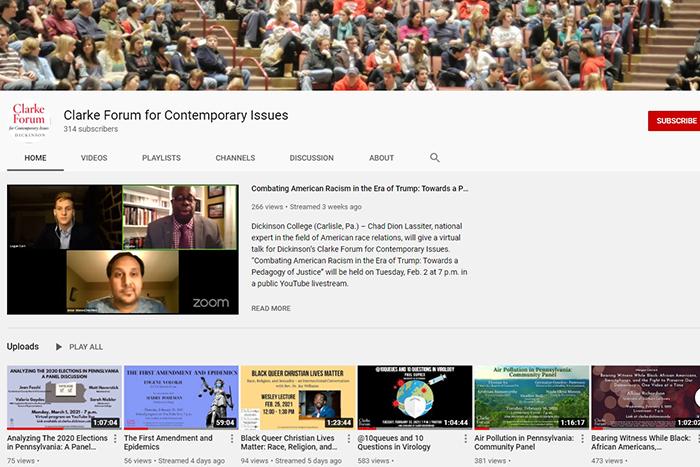Open the Playlists tab
700x467 pixels.
161,158
